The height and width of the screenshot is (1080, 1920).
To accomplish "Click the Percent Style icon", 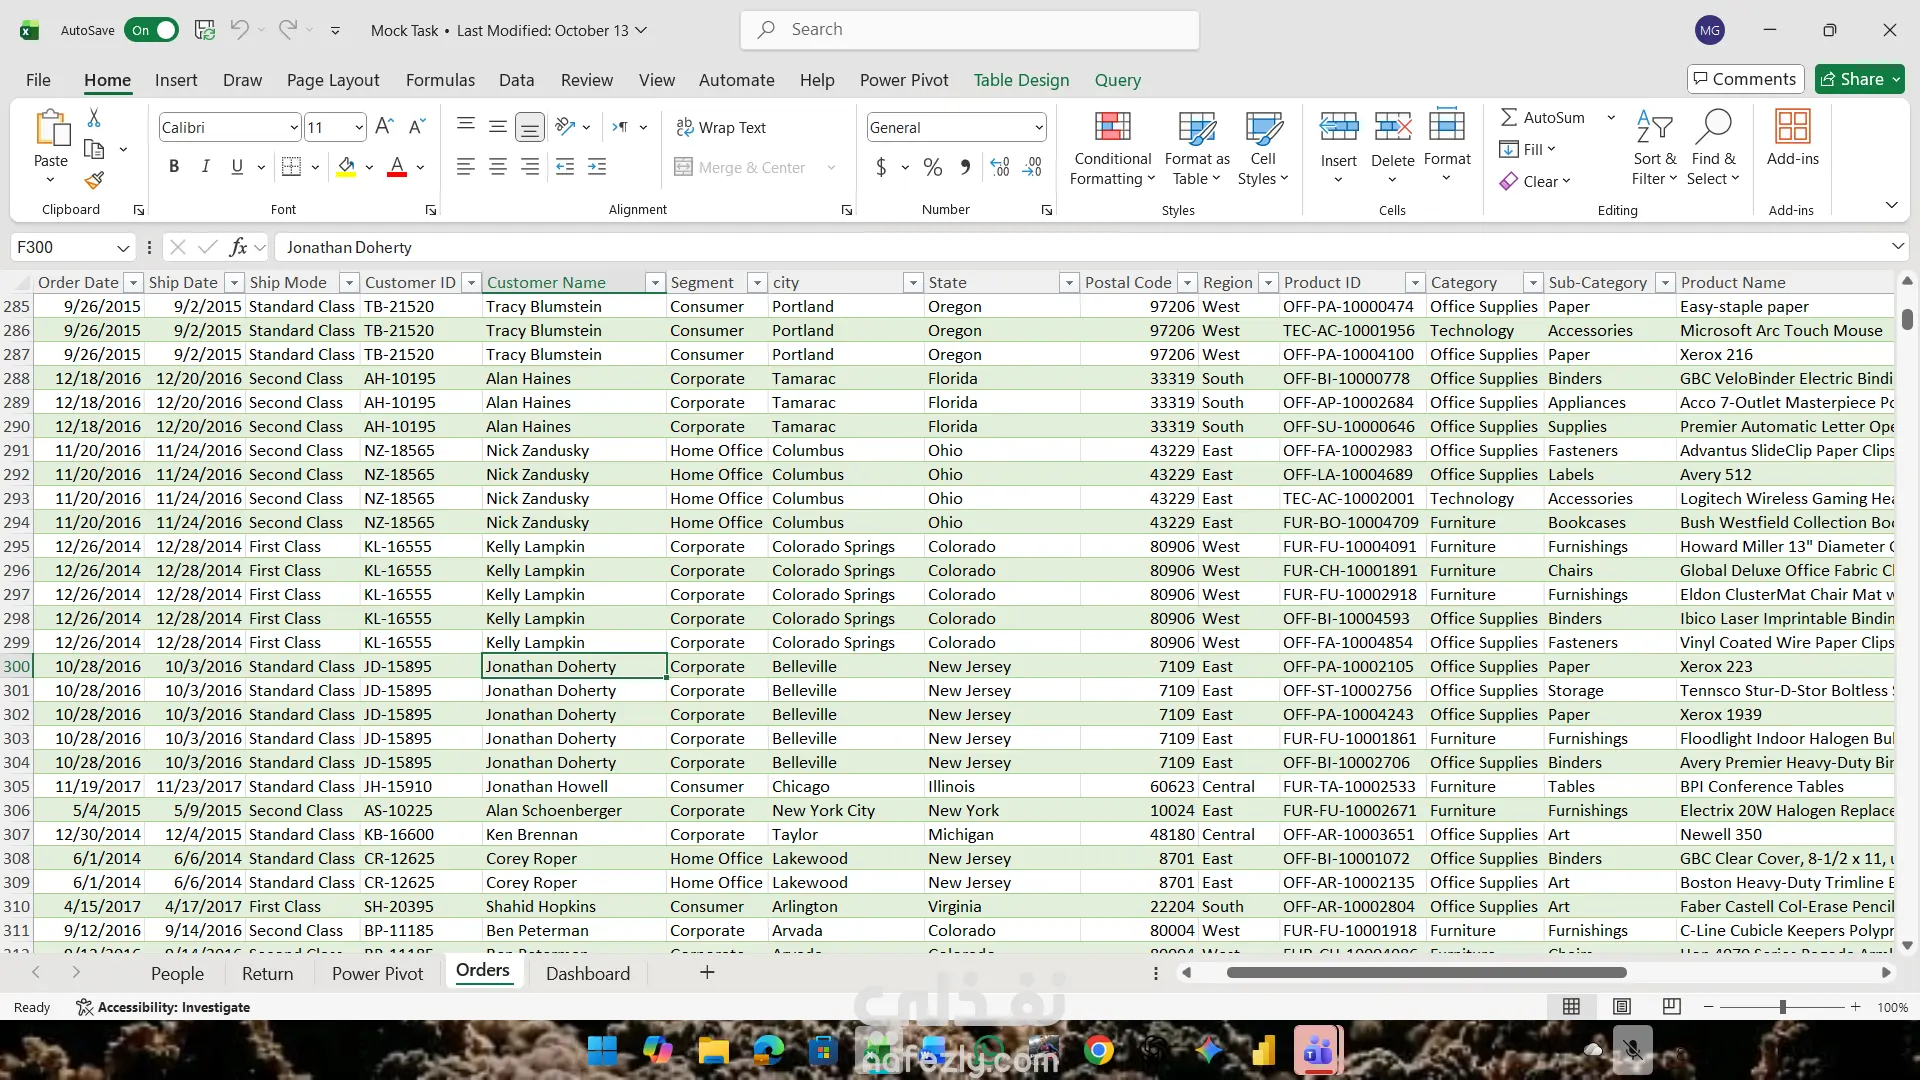I will click(932, 167).
